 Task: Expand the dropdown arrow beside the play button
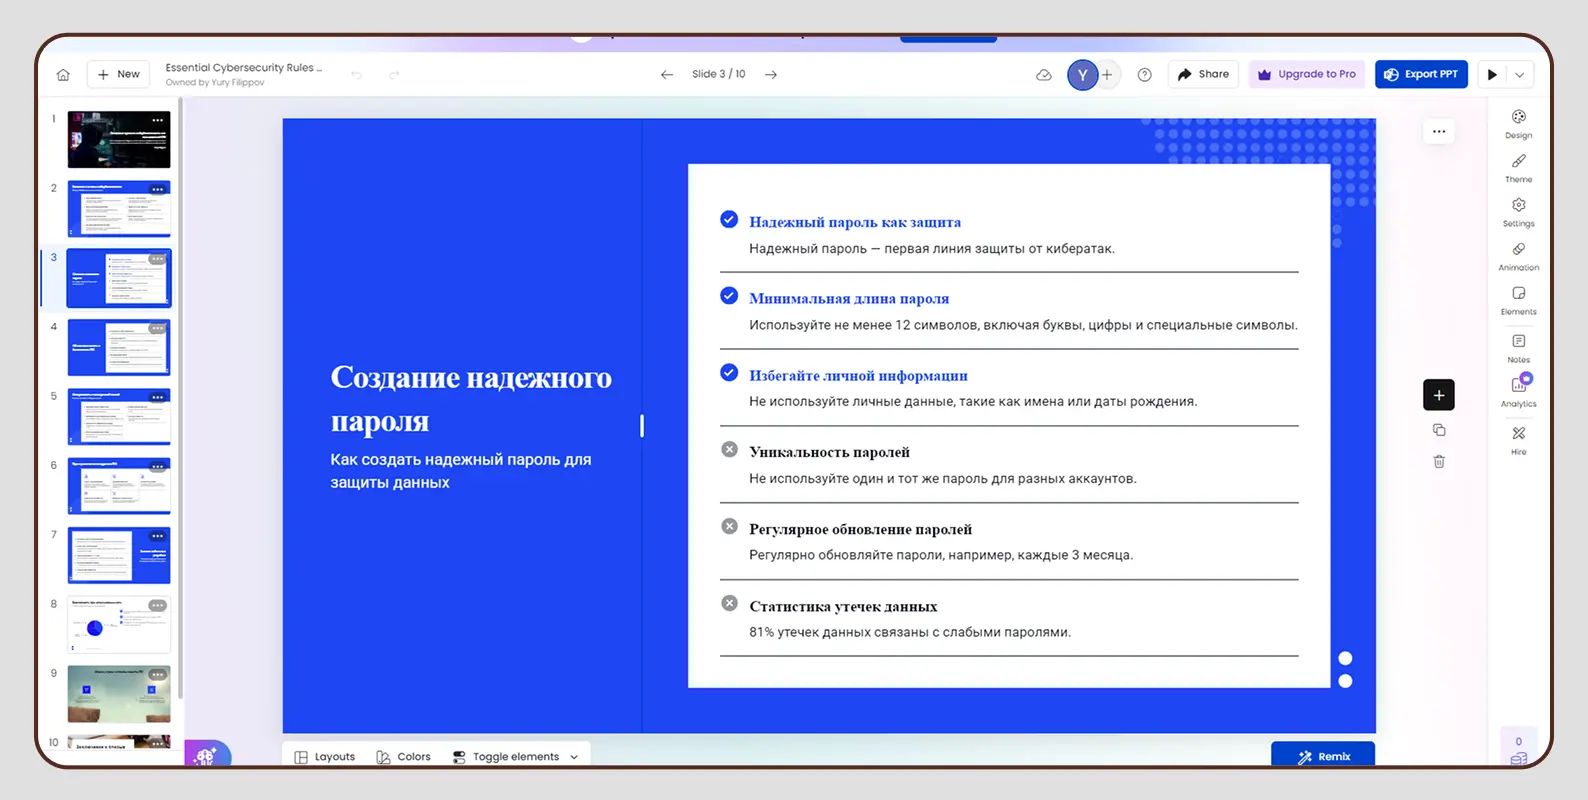(x=1519, y=75)
